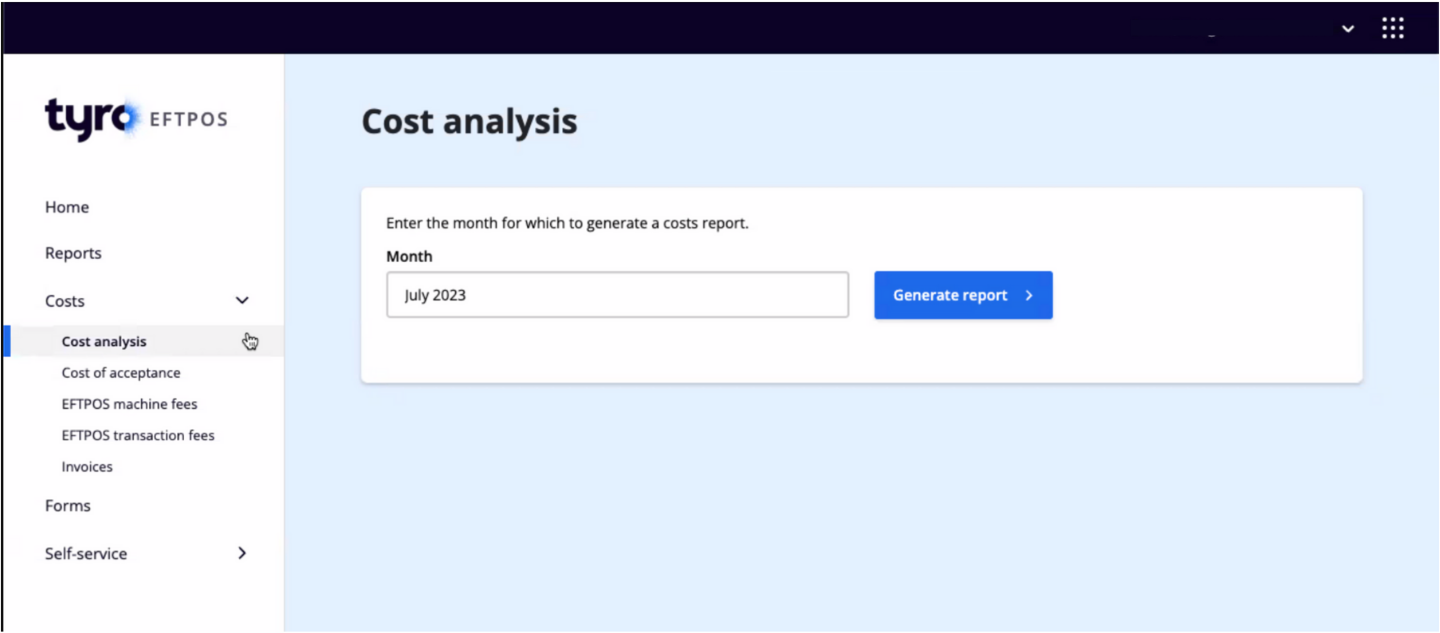The height and width of the screenshot is (633, 1440).
Task: Click the Tyro EFTPOS logo
Action: (x=136, y=118)
